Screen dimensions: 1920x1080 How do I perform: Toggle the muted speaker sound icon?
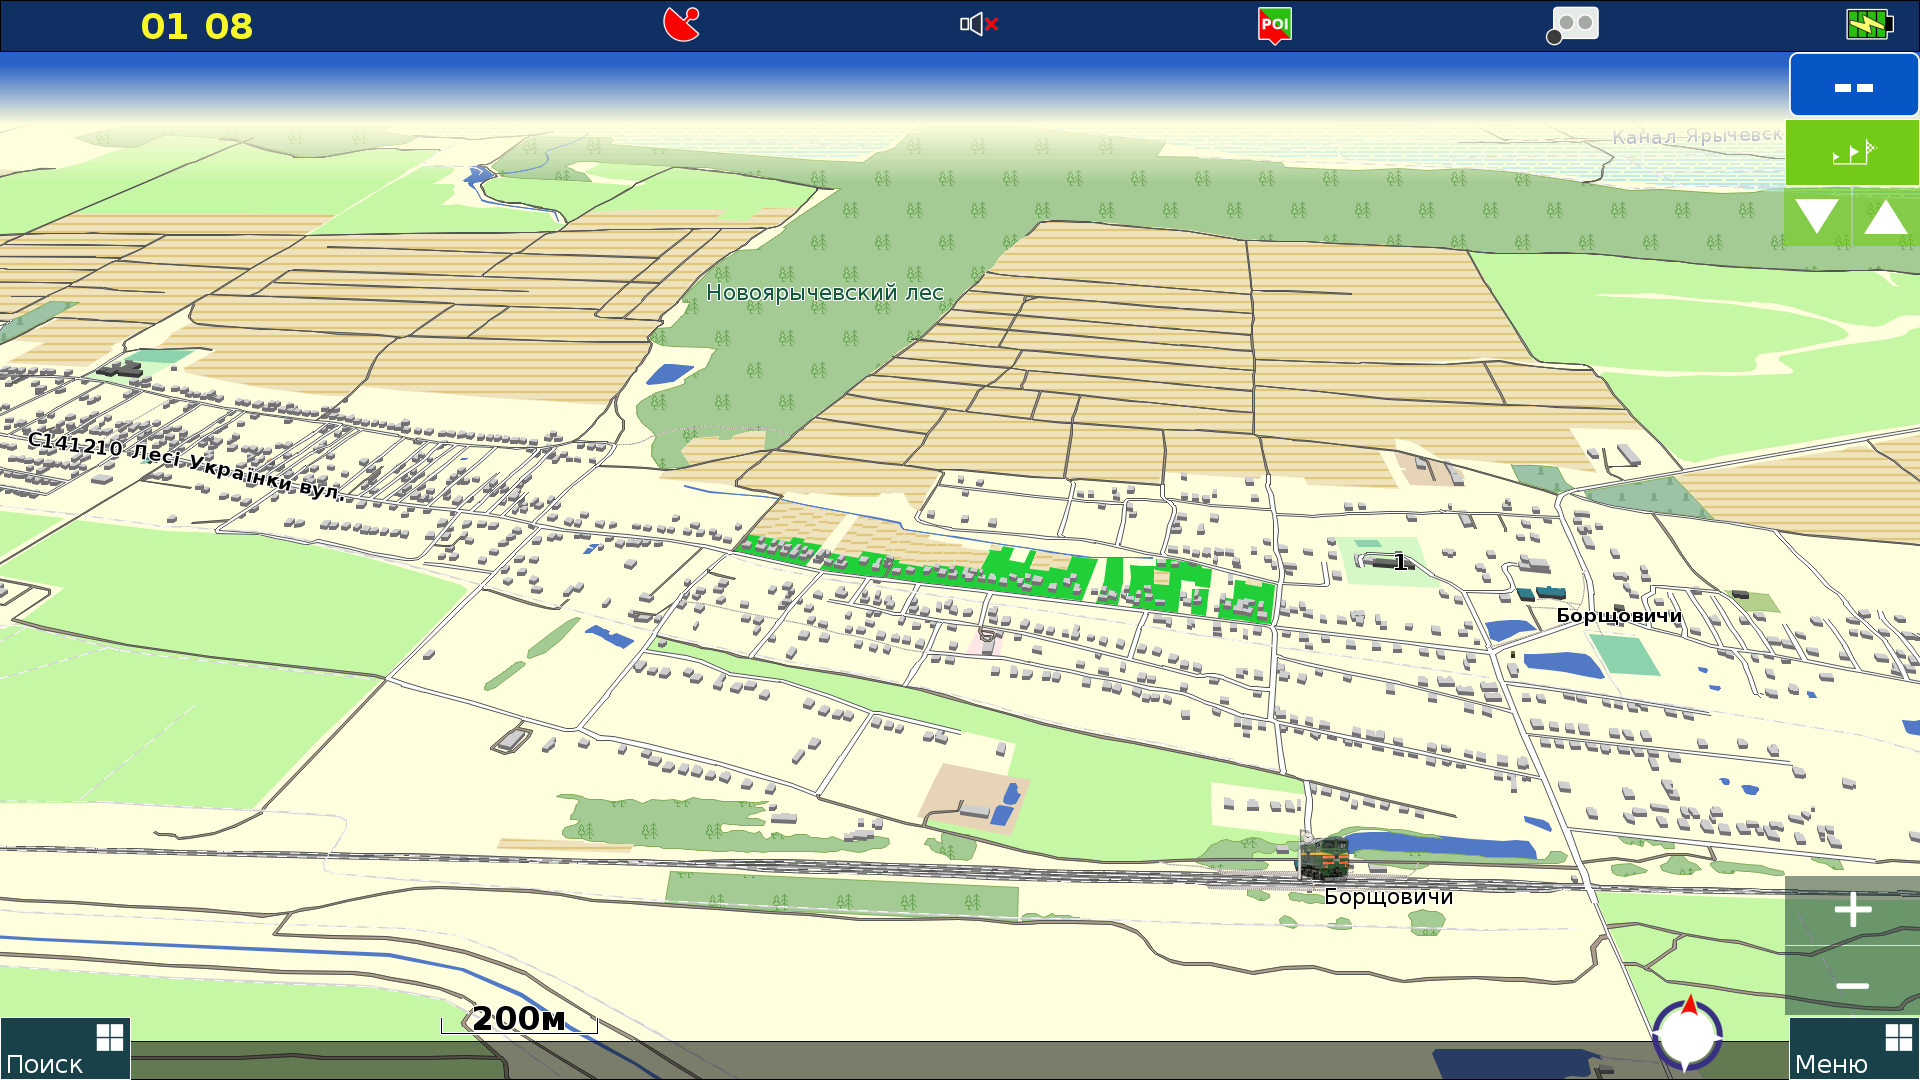point(979,24)
